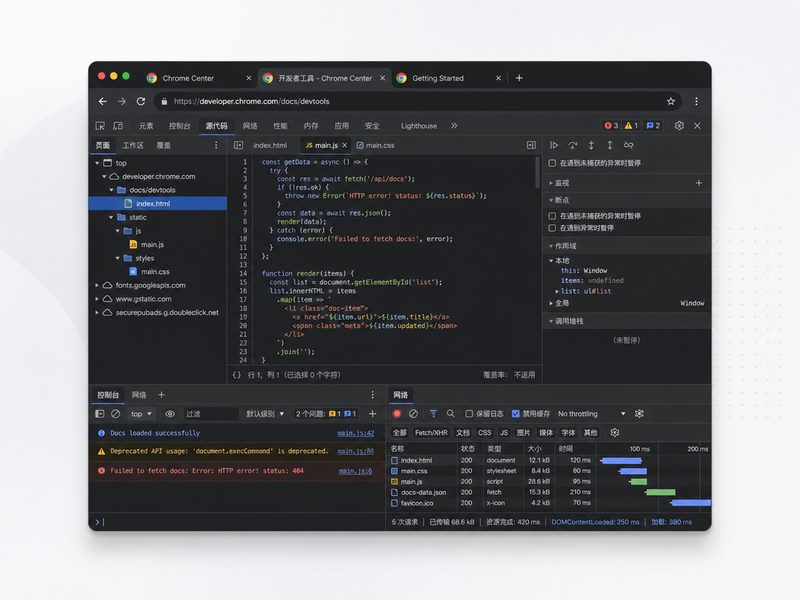Viewport: 800px width, 600px height.
Task: Toggle the network filter funnel icon
Action: pyautogui.click(x=433, y=414)
